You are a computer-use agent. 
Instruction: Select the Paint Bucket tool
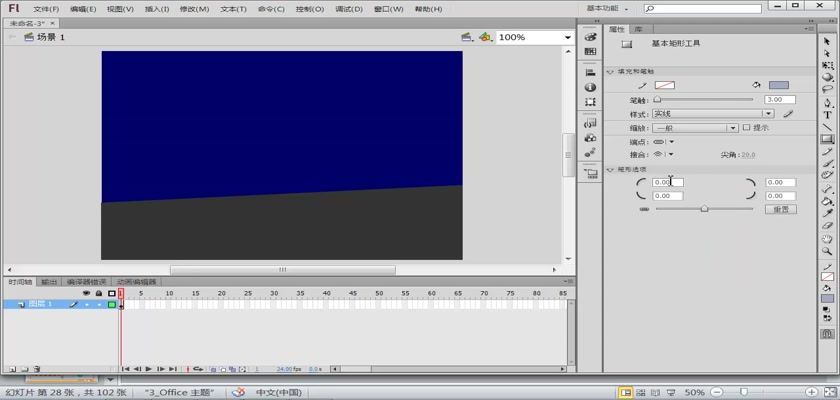point(827,201)
